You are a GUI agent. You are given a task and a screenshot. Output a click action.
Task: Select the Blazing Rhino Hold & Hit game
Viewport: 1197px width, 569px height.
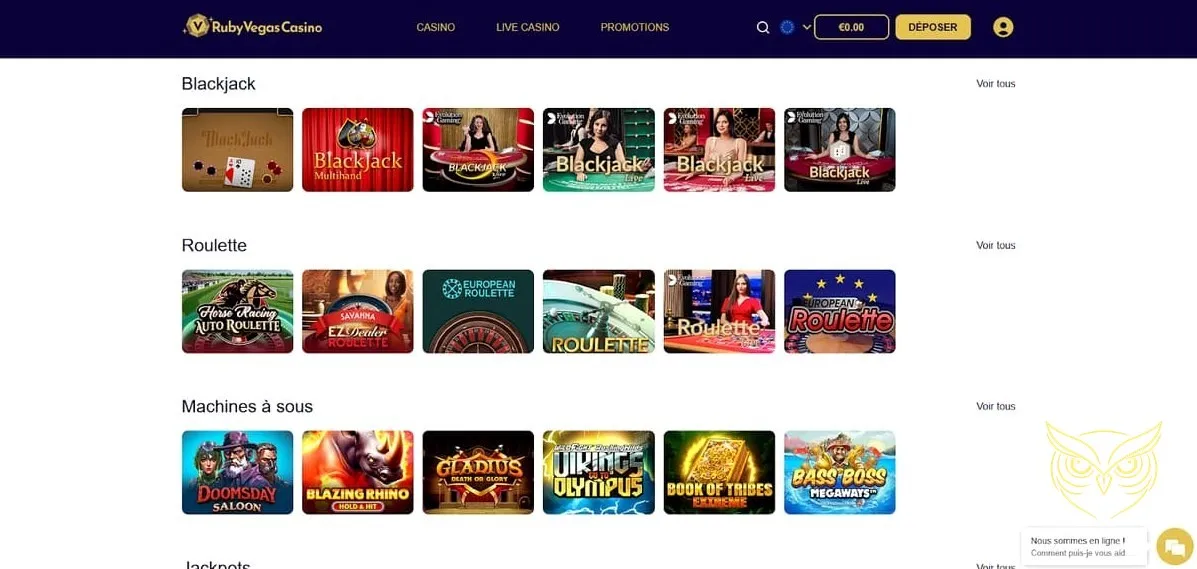click(x=357, y=472)
